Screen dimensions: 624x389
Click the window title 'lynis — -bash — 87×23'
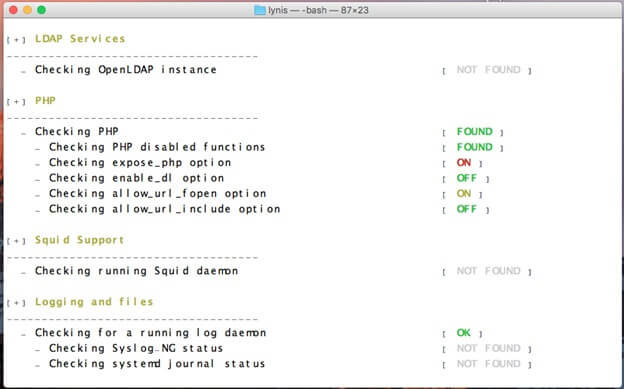(x=318, y=10)
